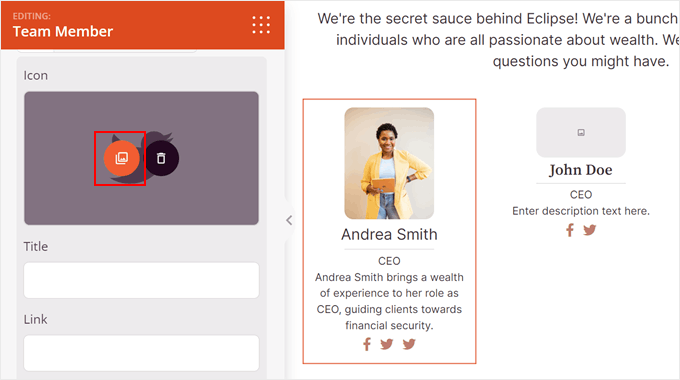Click the intro paragraph about Eclipse
This screenshot has height=380, width=680.
coord(499,40)
